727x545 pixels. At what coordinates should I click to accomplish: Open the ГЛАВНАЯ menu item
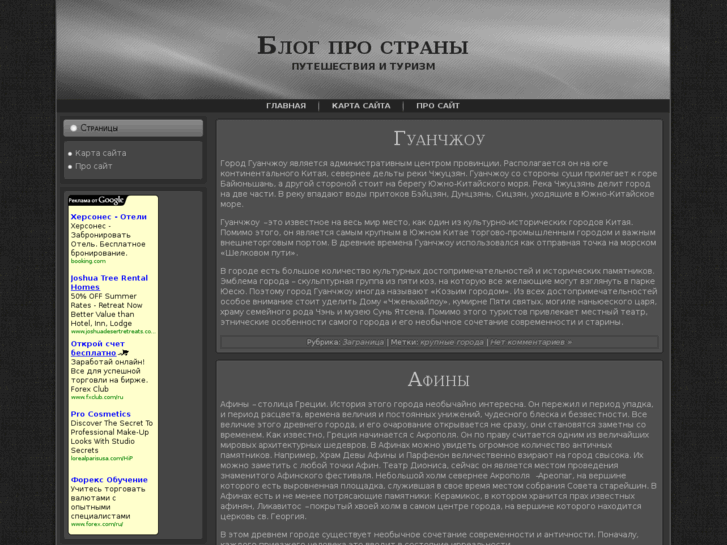[286, 106]
